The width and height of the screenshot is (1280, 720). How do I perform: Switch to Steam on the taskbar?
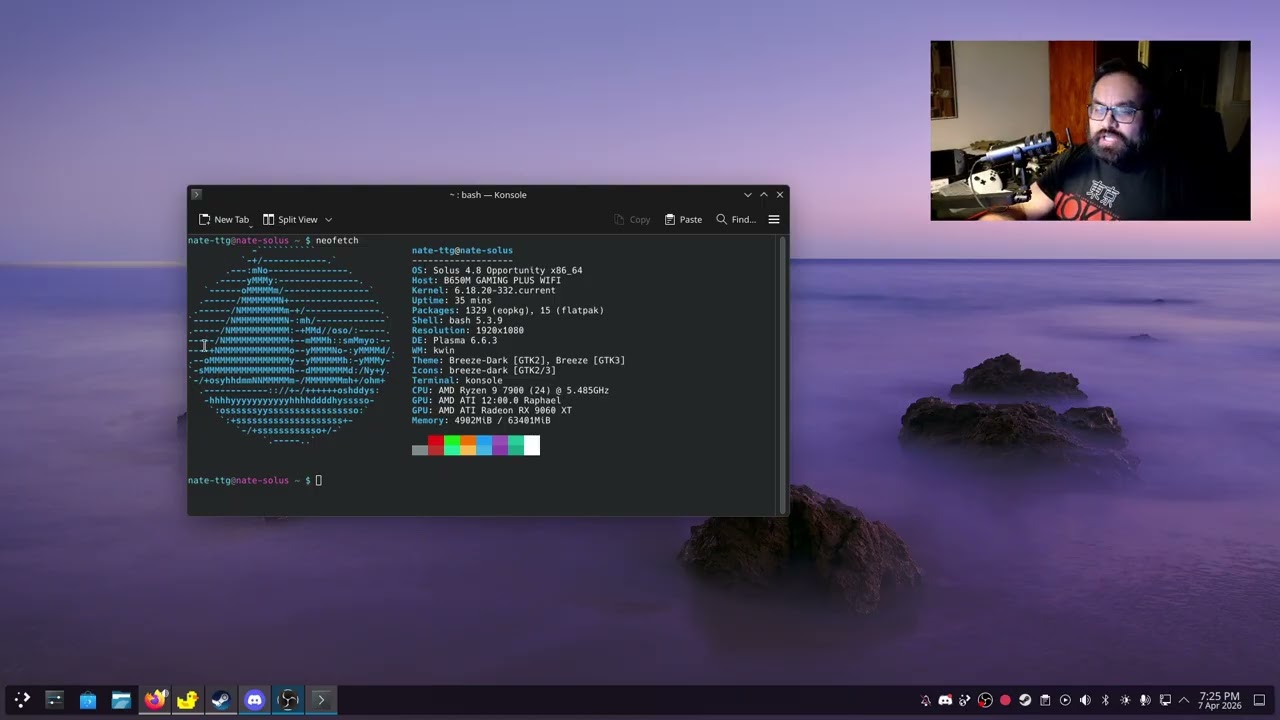[x=220, y=700]
